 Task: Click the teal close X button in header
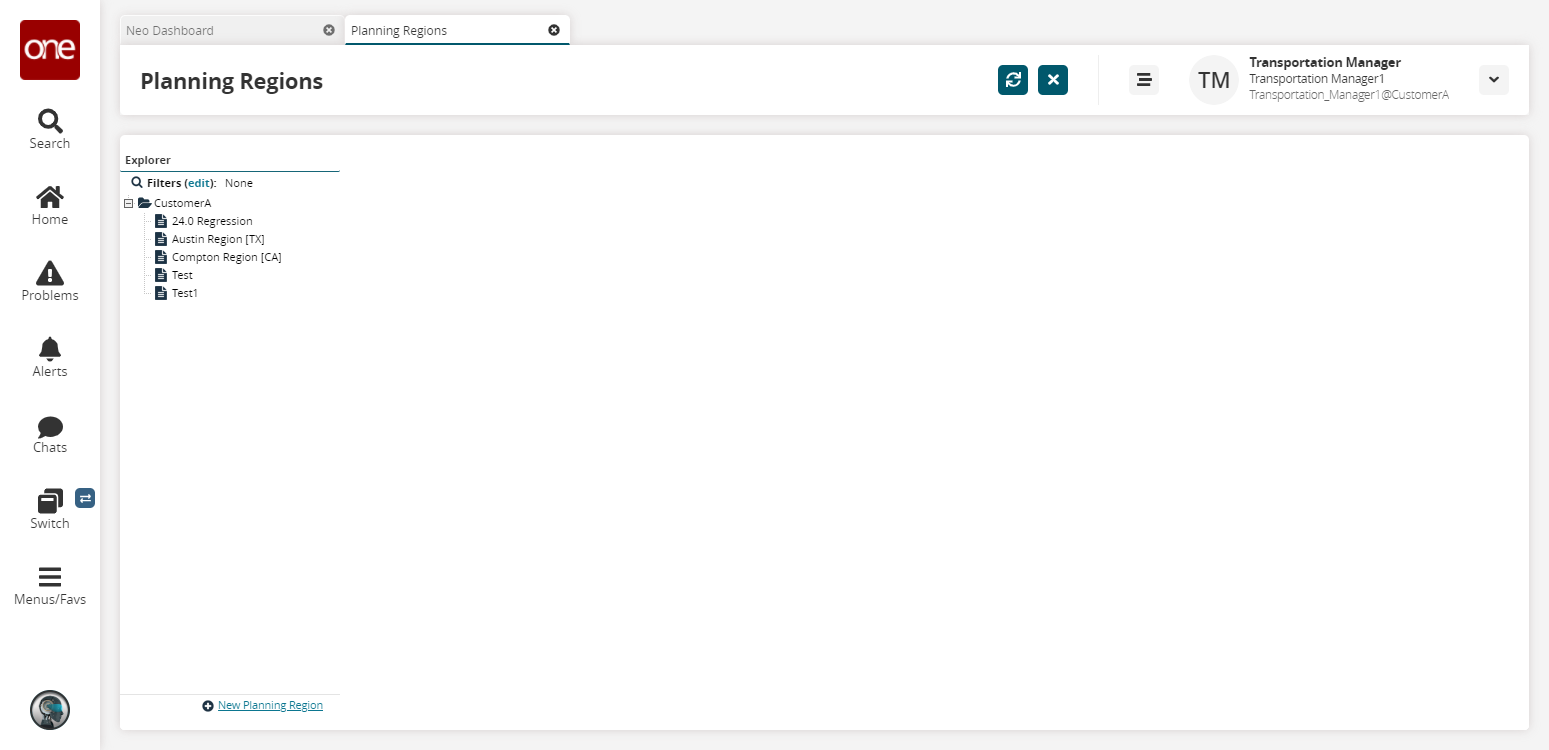coord(1053,80)
